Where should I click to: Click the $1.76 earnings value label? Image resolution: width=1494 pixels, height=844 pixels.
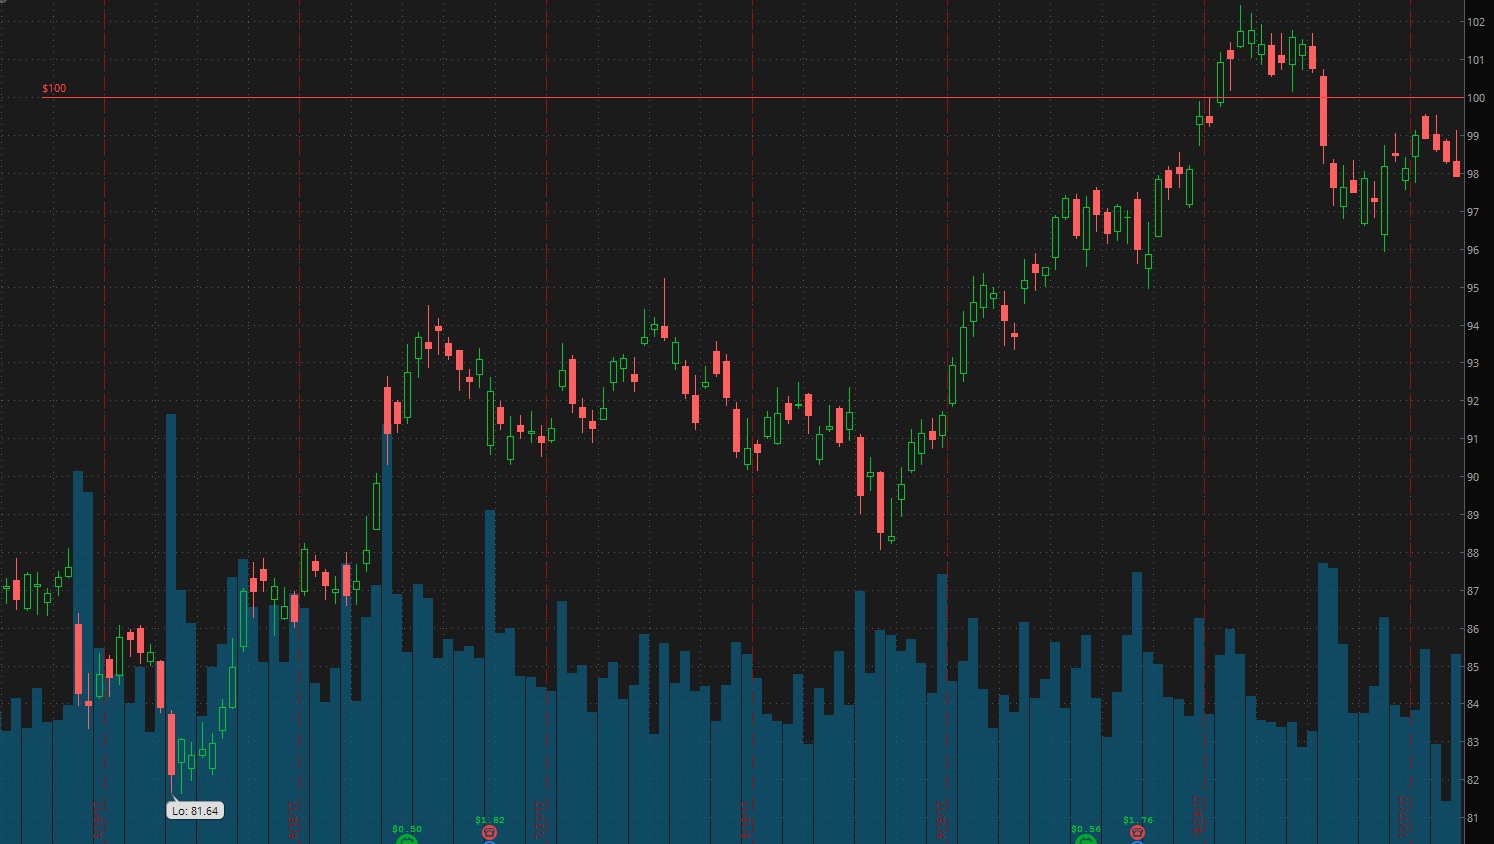click(1138, 820)
